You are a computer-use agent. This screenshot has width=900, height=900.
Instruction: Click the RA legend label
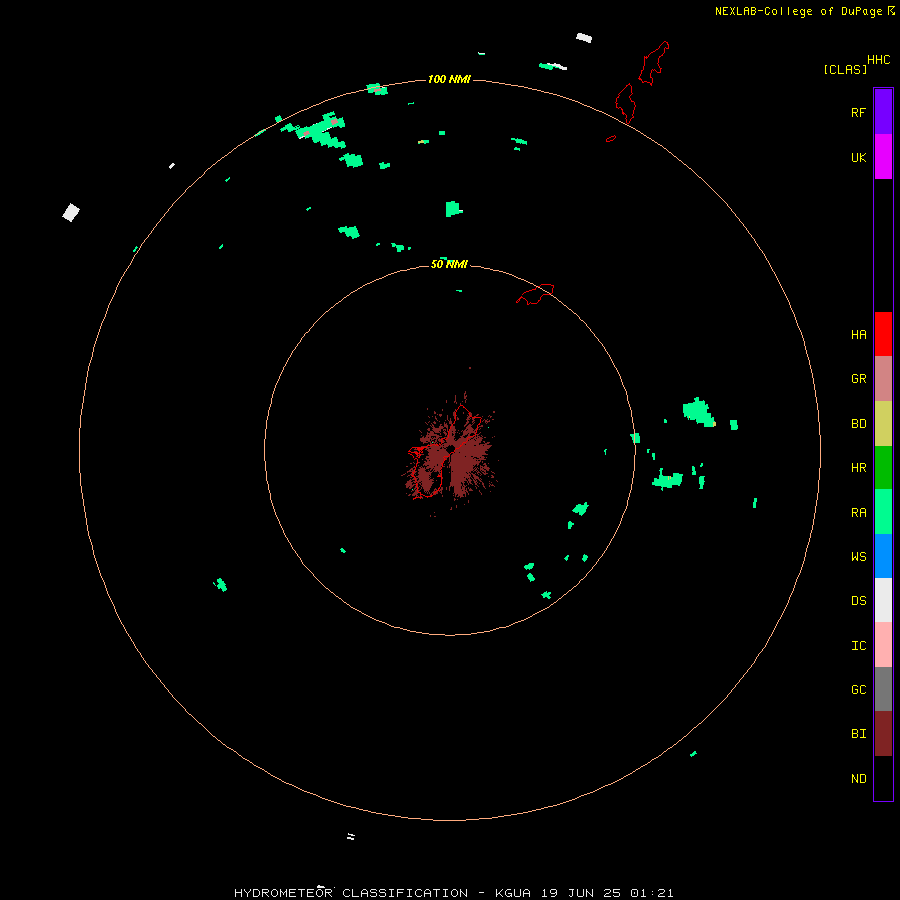[858, 513]
